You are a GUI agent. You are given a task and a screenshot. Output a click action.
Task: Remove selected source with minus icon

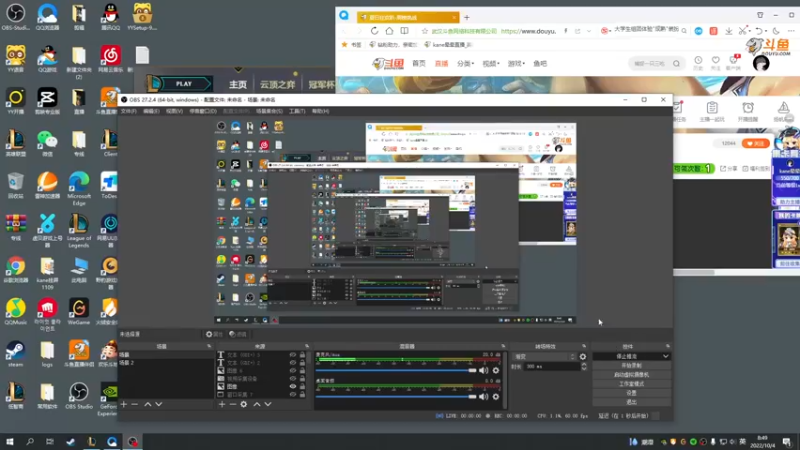pyautogui.click(x=233, y=404)
